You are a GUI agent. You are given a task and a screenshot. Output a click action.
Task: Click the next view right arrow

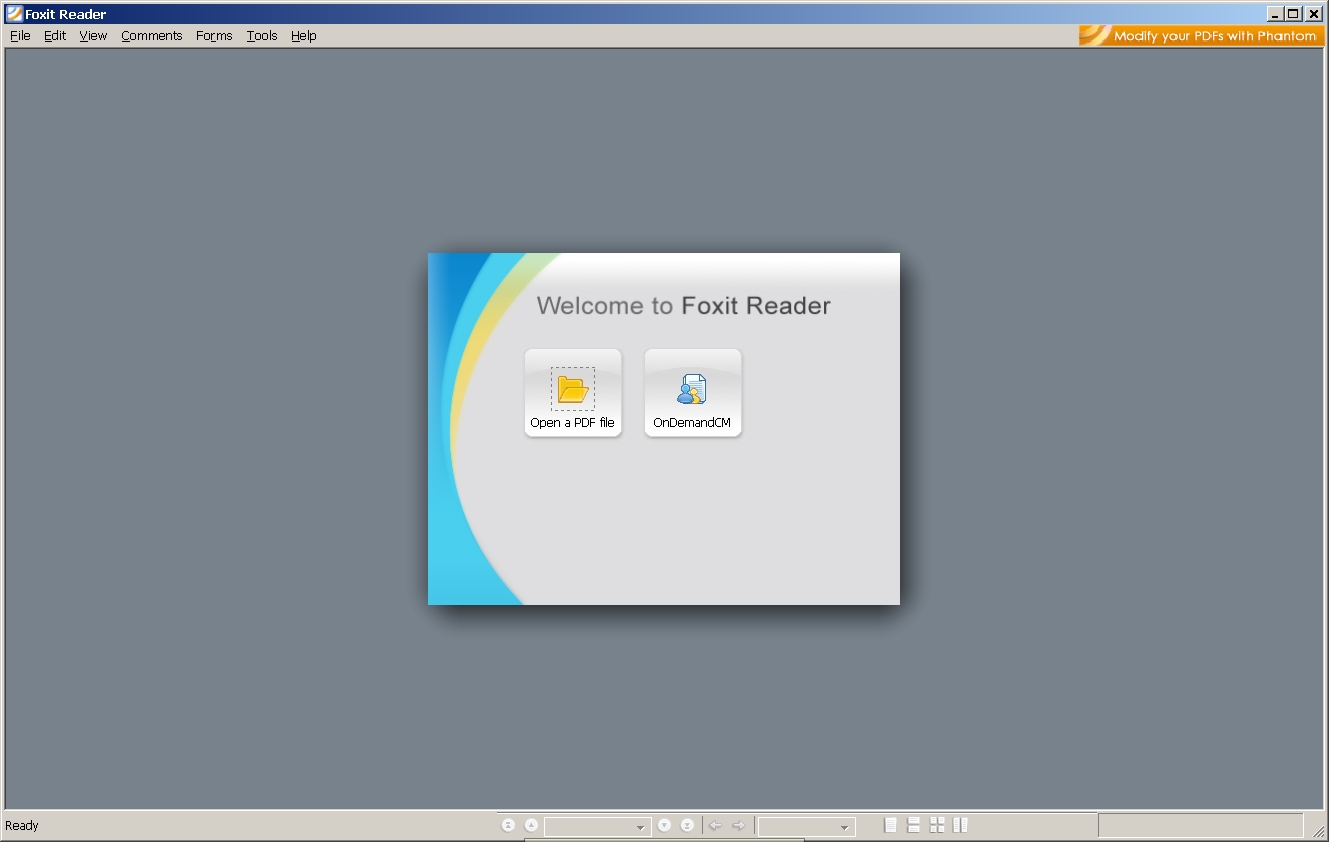point(739,825)
